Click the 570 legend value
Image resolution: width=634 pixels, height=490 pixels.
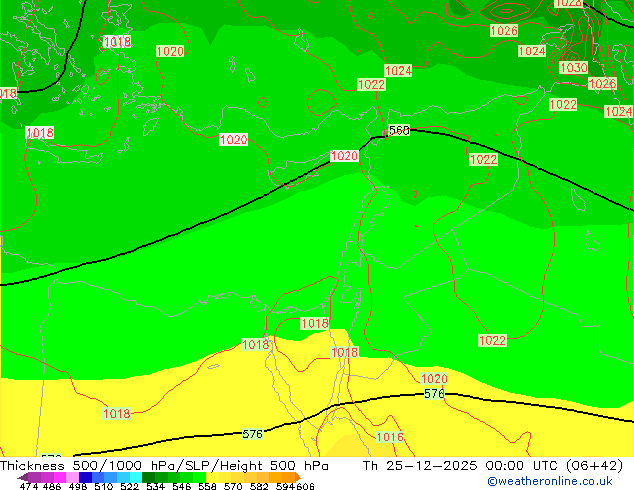coord(233,486)
